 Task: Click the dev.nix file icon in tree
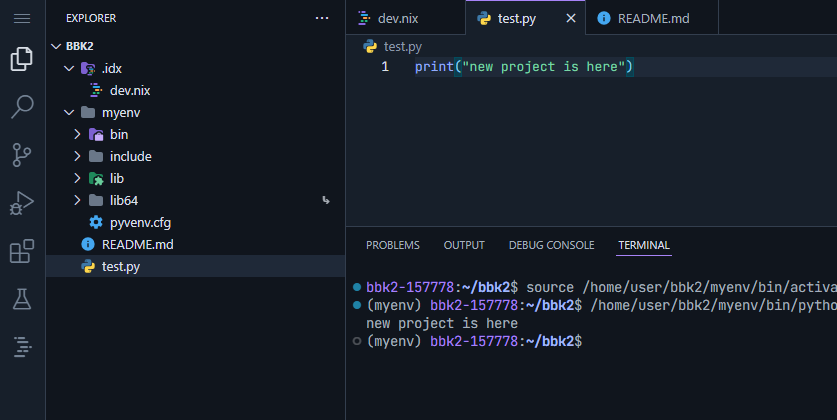pos(96,90)
